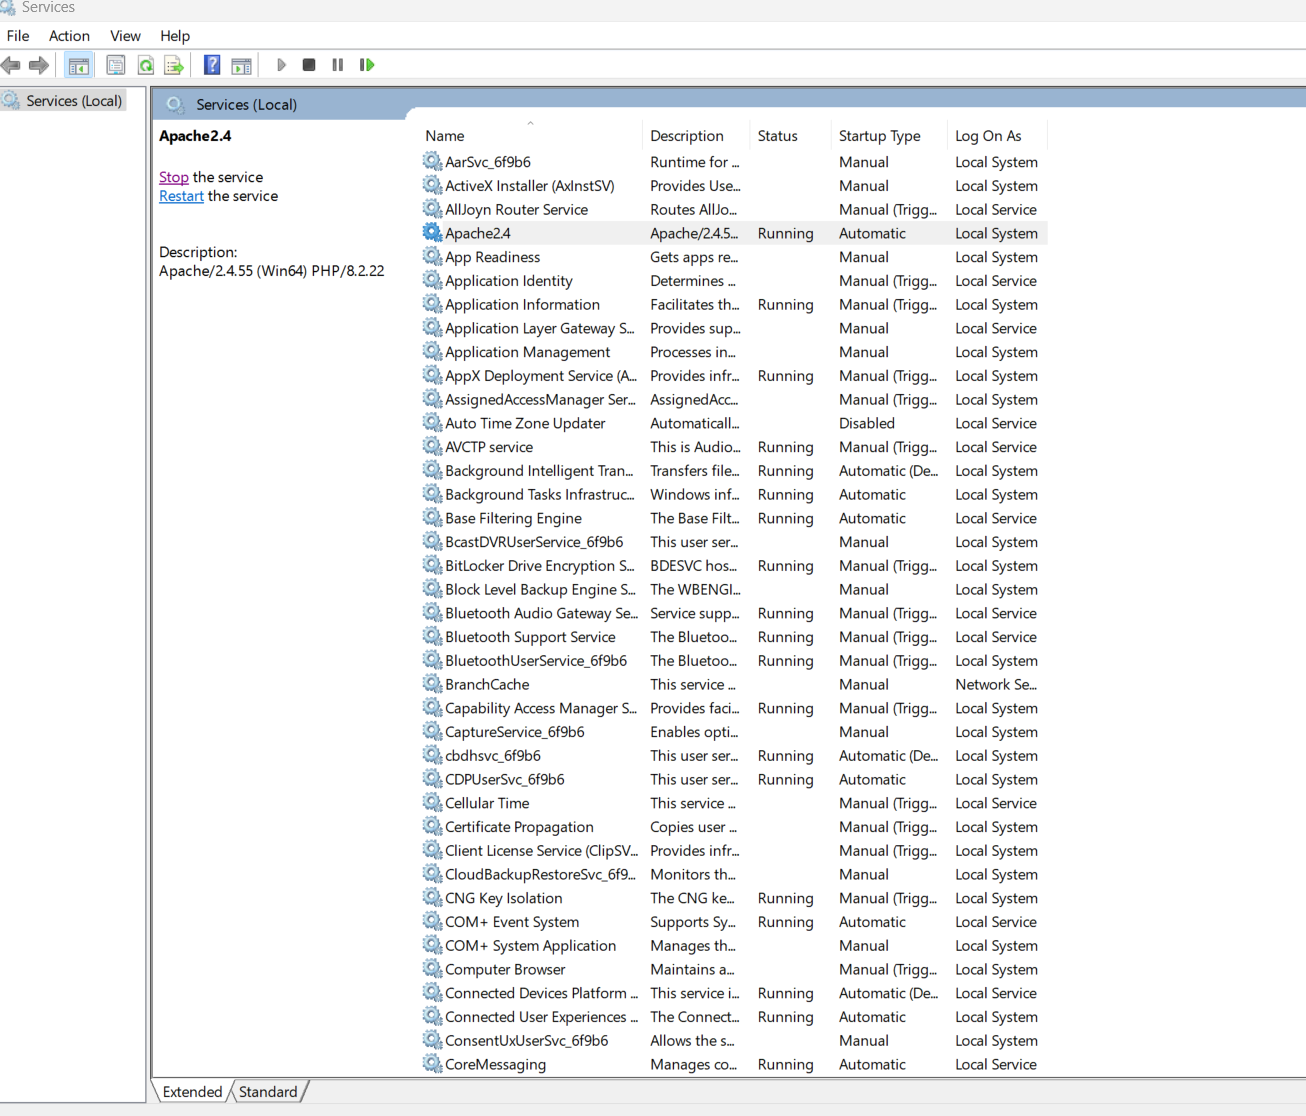Screen dimensions: 1306x1116
Task: Select Capability Access Manager Service
Action: point(733,708)
